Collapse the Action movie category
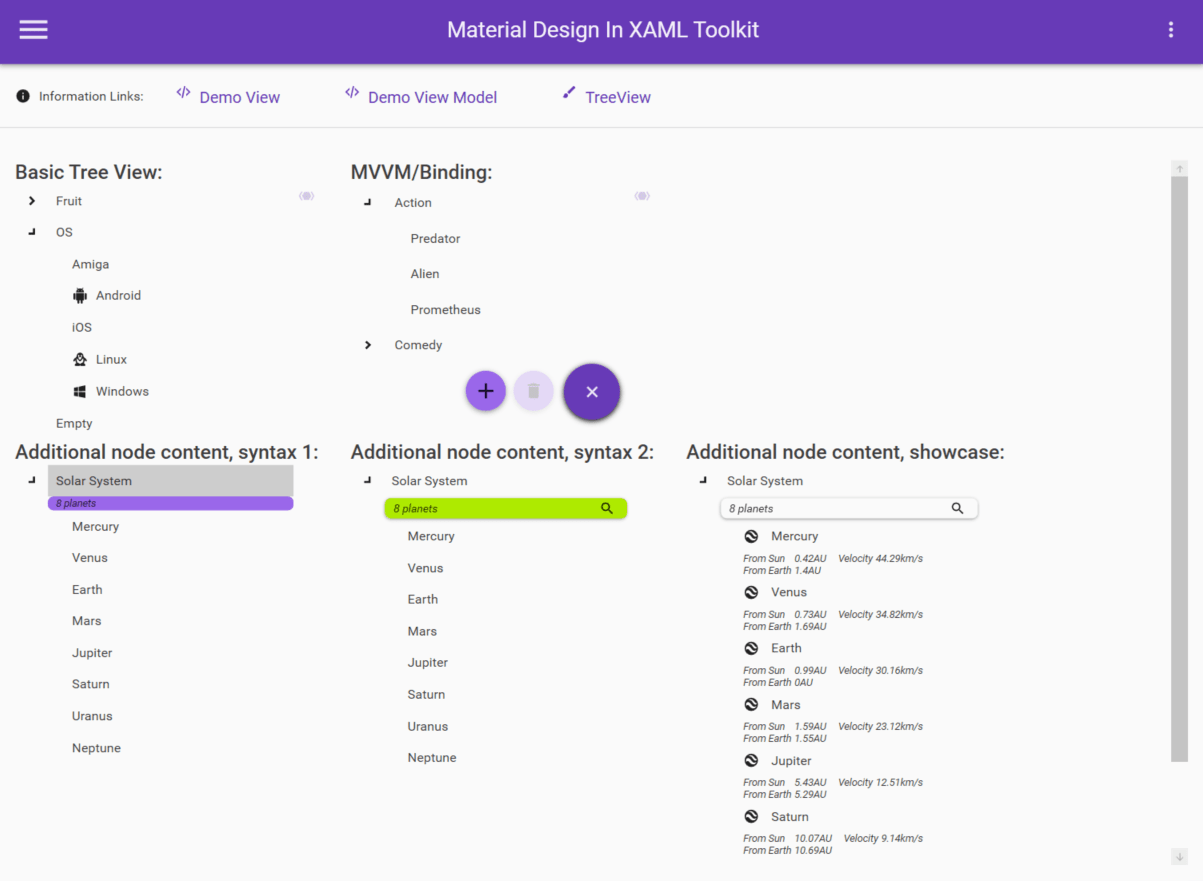Screen dimensions: 1203x881 click(368, 203)
